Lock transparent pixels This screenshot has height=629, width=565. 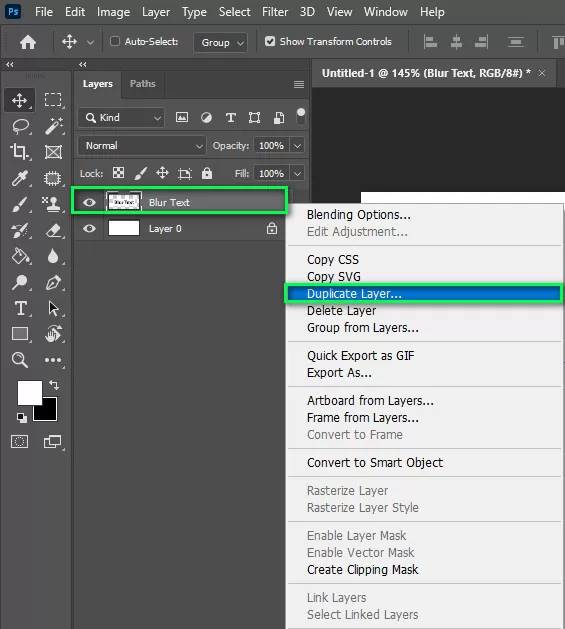click(x=118, y=173)
